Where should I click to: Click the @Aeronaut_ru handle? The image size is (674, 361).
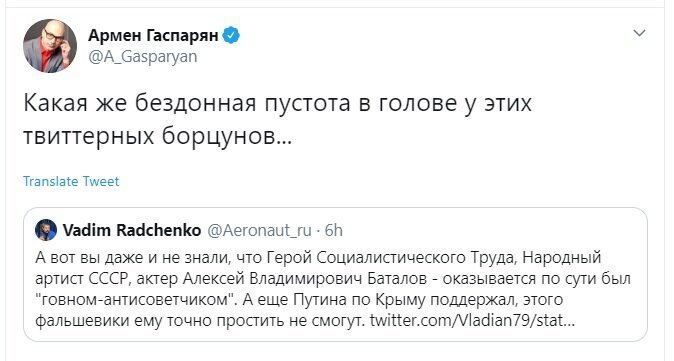260,231
